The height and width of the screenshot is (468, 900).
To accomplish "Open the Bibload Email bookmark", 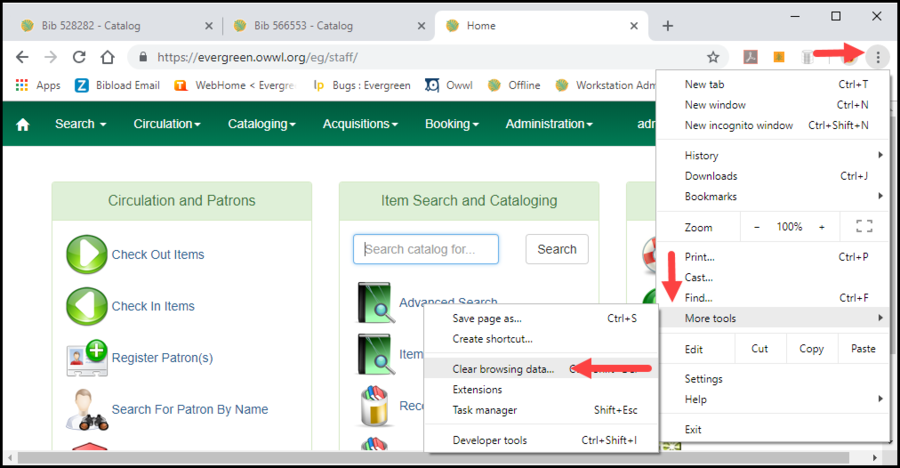I will pos(118,85).
